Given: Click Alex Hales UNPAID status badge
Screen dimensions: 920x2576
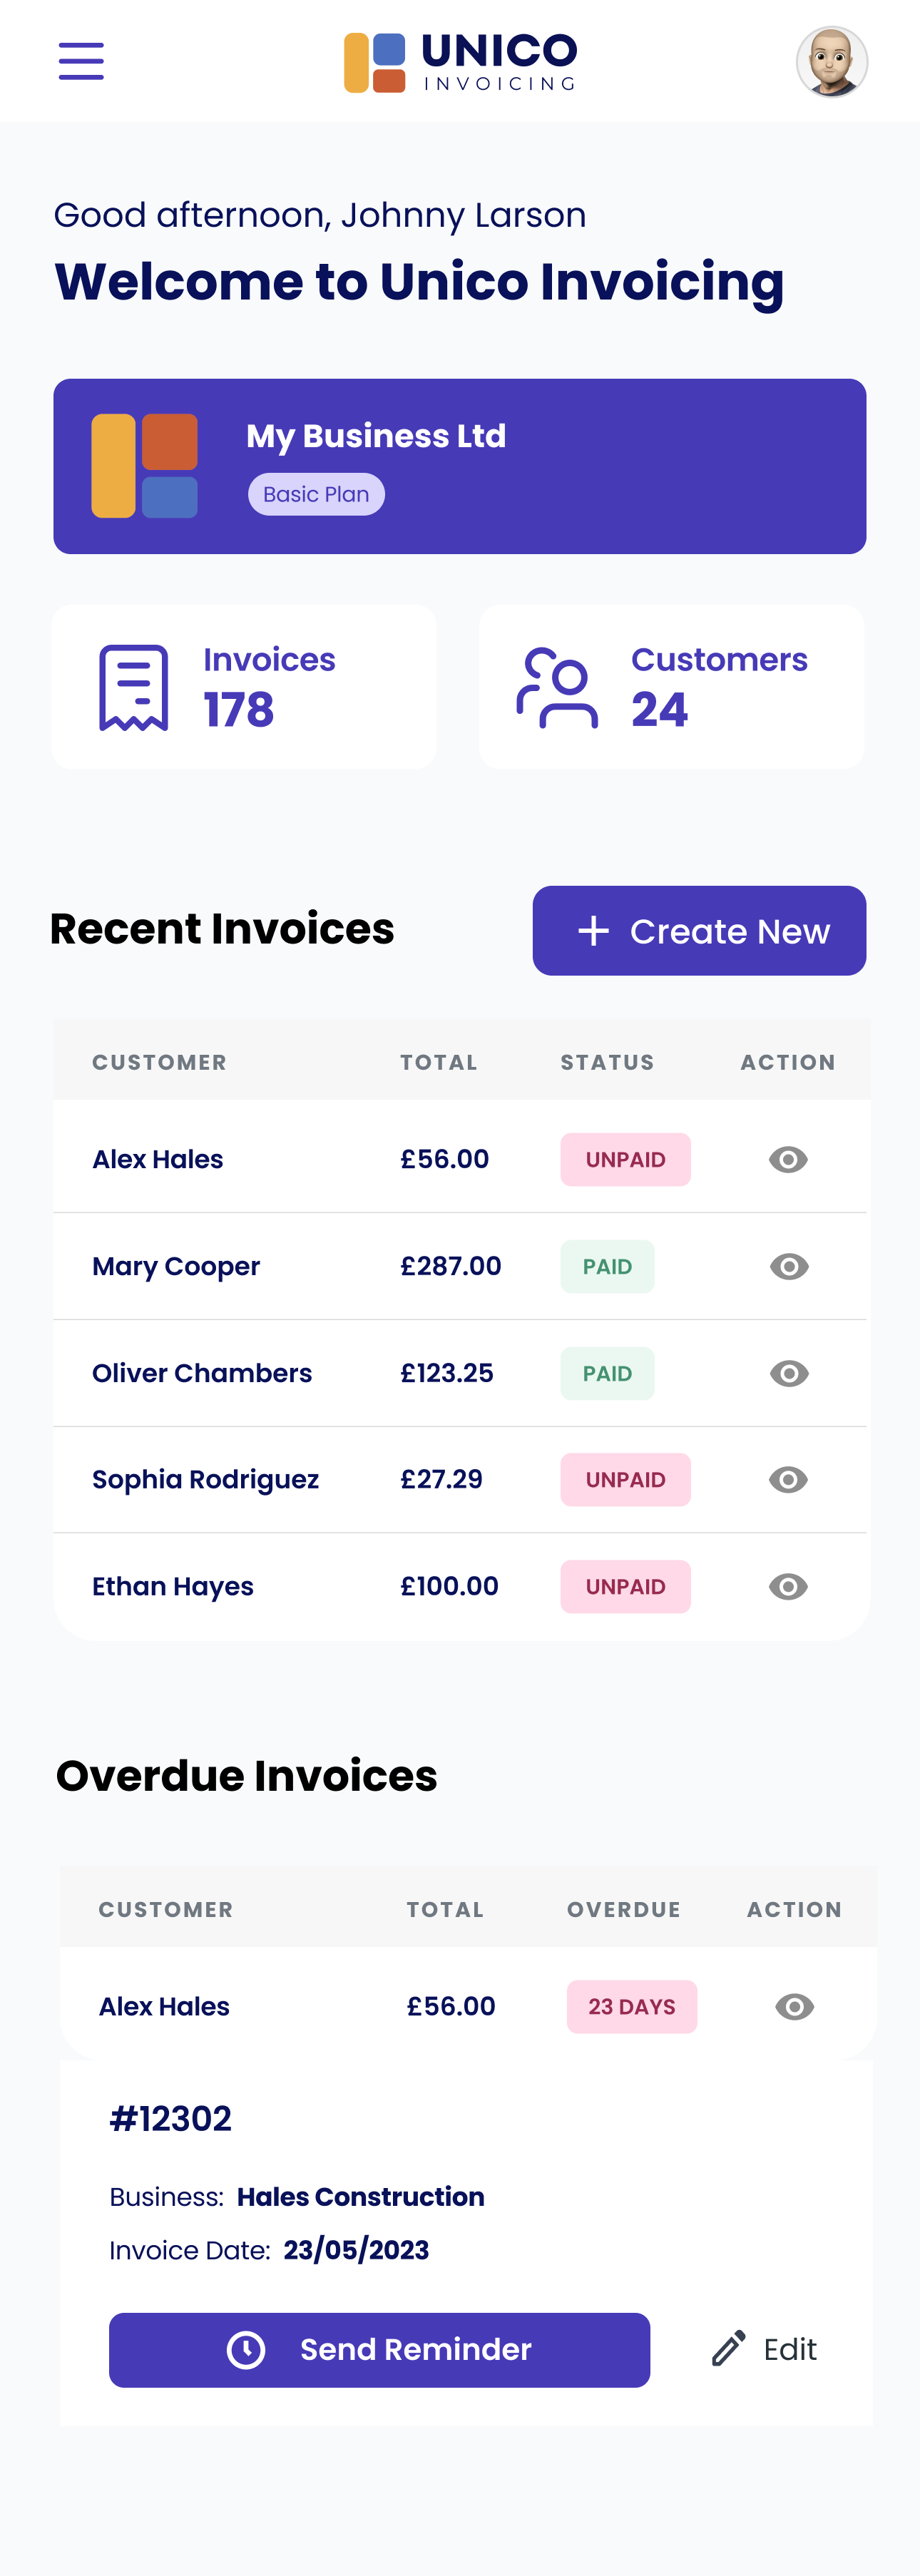Looking at the screenshot, I should (625, 1159).
